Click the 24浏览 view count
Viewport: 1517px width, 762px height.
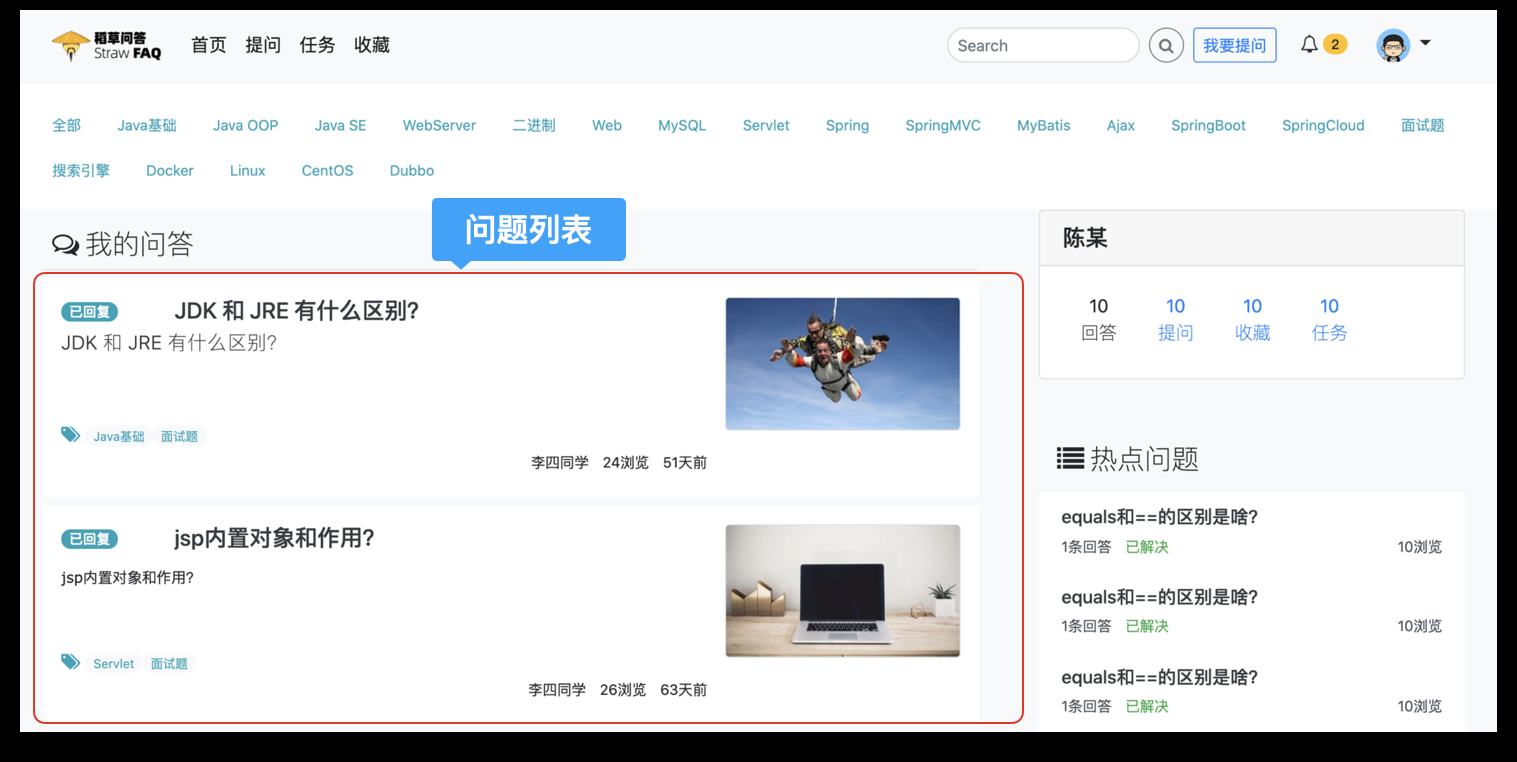click(x=626, y=462)
